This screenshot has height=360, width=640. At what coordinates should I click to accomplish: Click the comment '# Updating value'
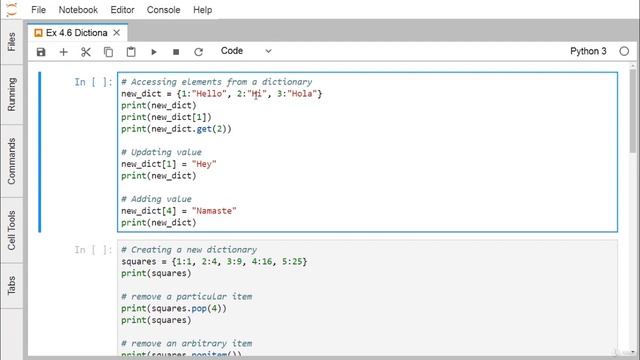(161, 152)
